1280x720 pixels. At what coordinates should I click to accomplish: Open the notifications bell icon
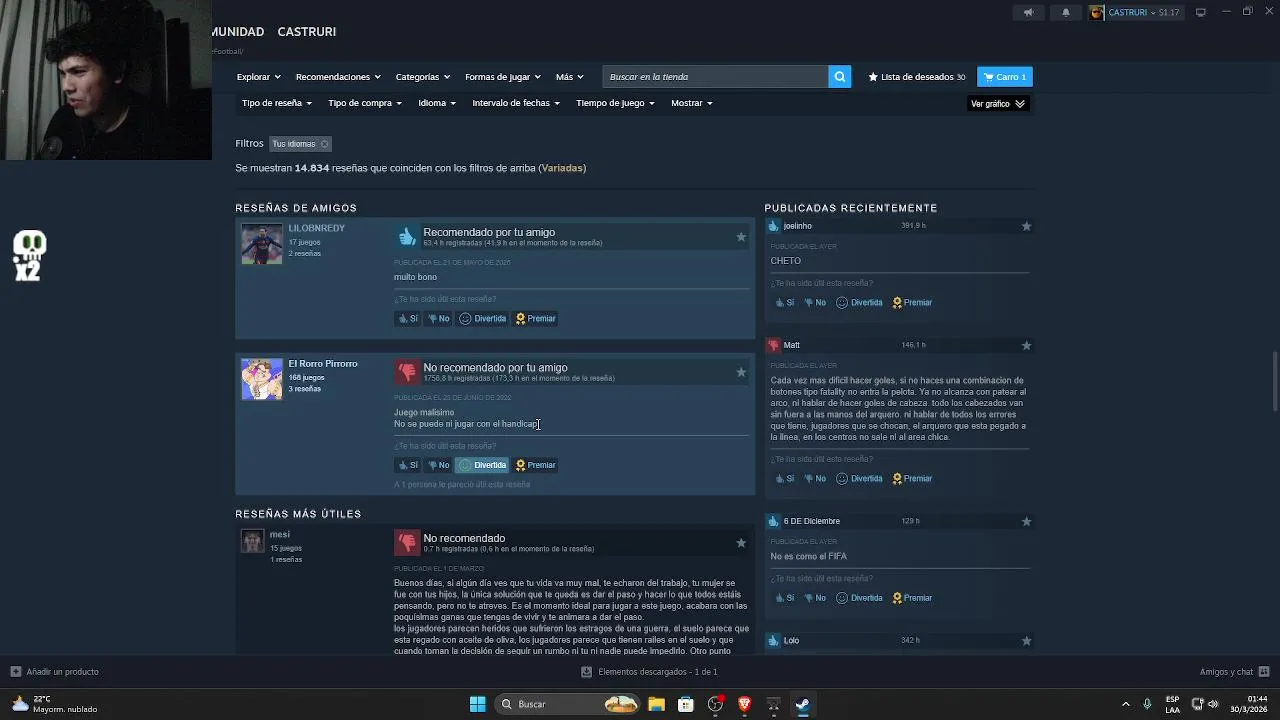coord(1065,12)
